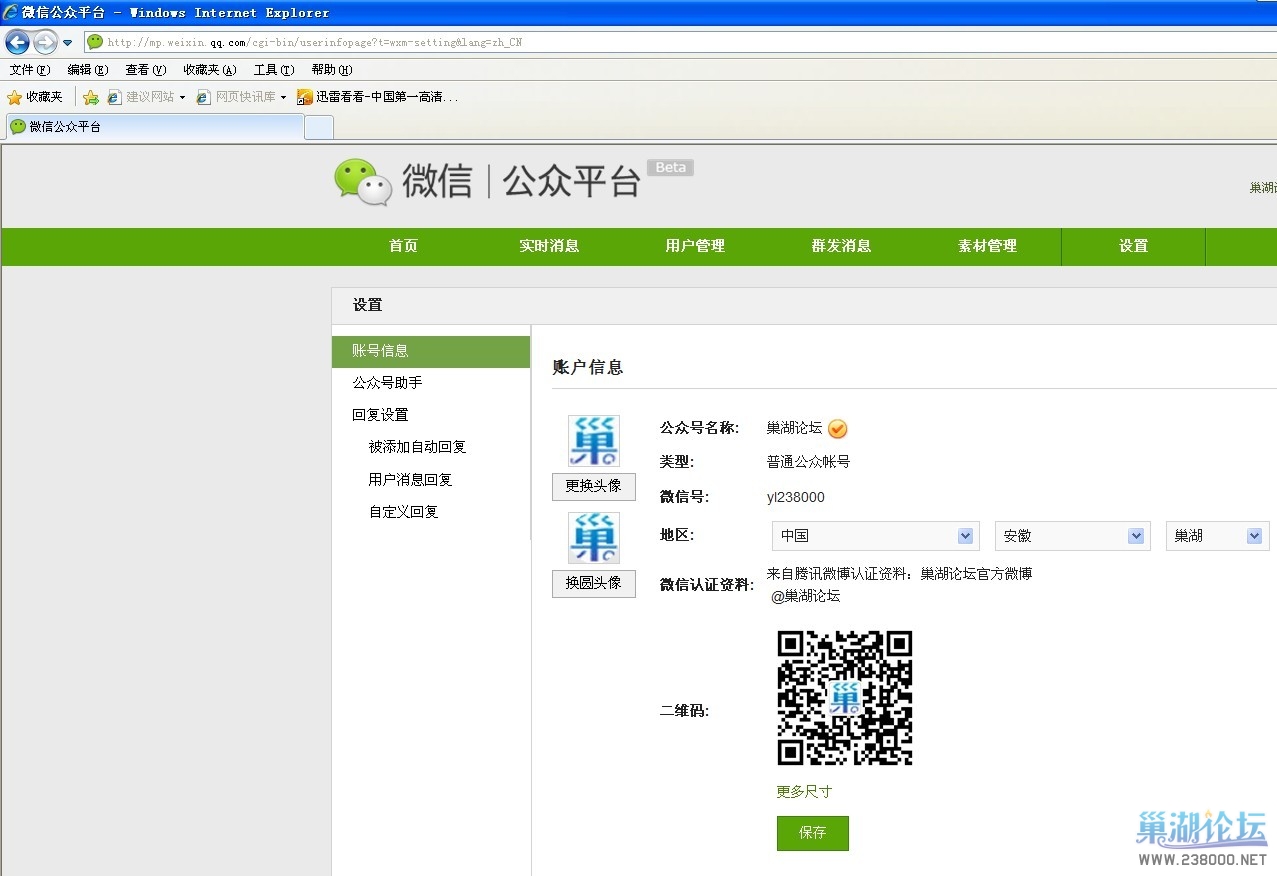Go back with the browser Back arrow
Viewport: 1277px width, 876px height.
(17, 42)
